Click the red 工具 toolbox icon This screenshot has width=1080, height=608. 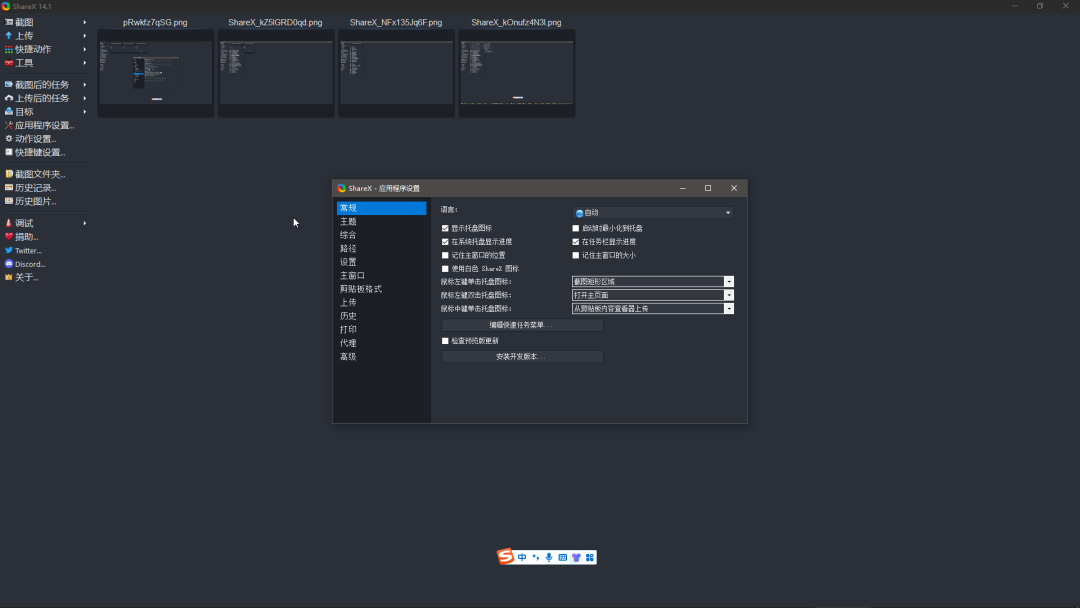[x=9, y=63]
